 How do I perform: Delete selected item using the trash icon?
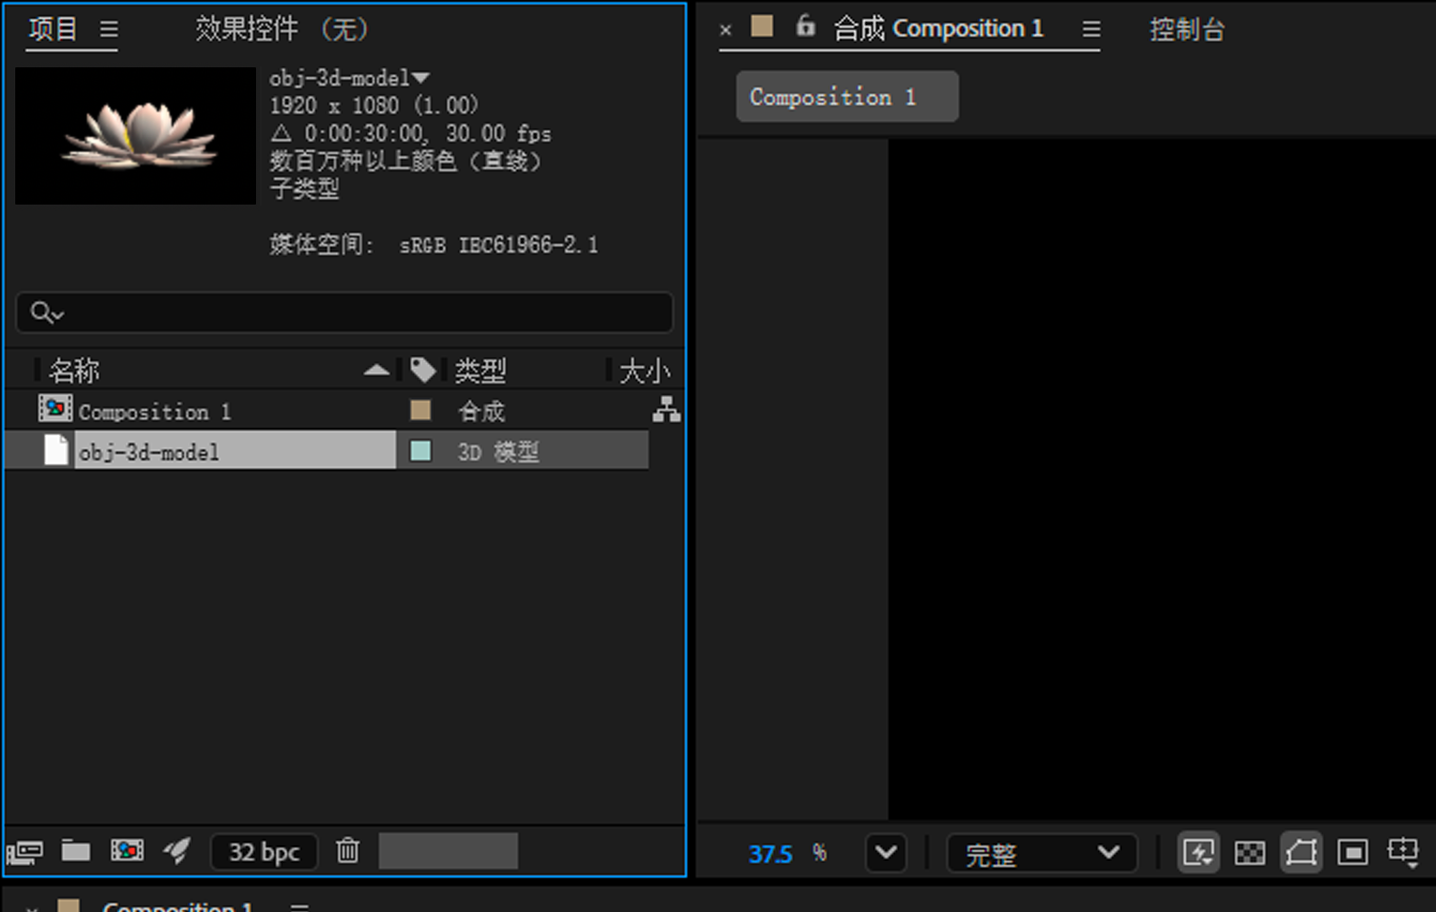(348, 851)
